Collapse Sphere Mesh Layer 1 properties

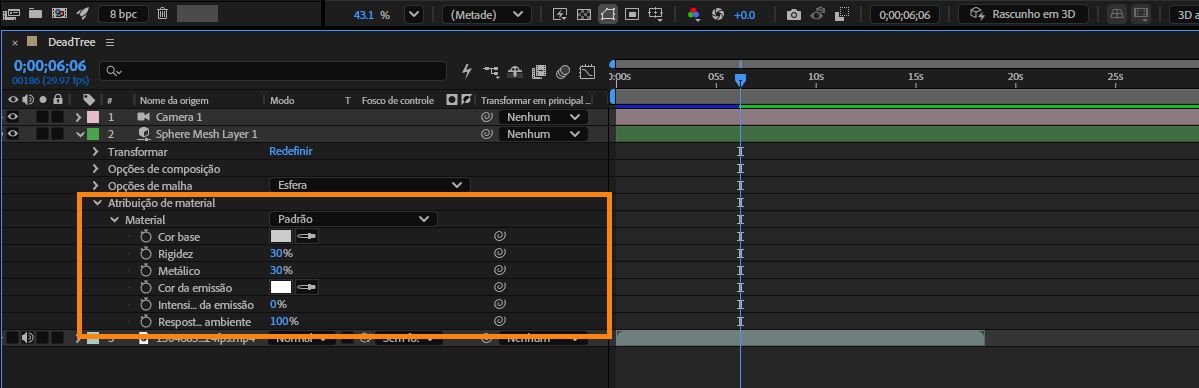click(79, 135)
